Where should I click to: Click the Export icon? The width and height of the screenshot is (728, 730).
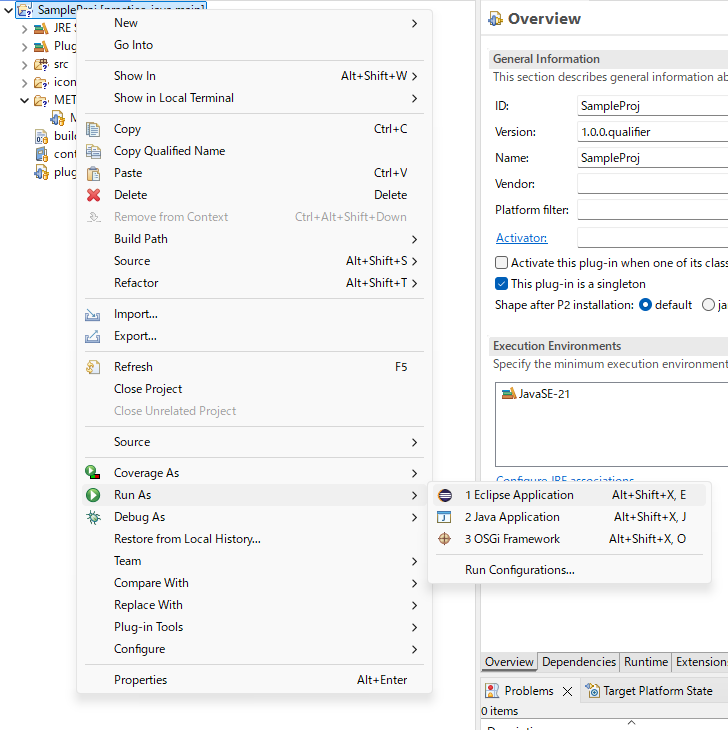click(x=93, y=337)
